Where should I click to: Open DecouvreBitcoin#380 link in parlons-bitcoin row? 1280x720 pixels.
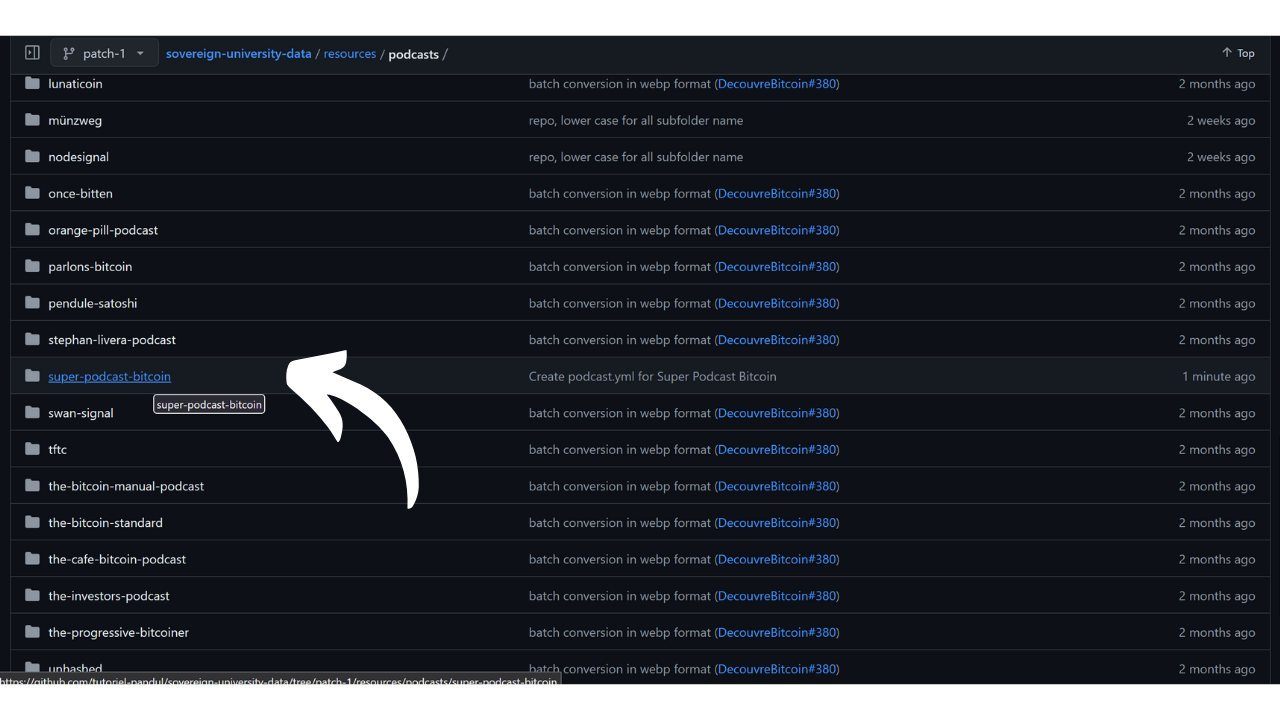(777, 267)
